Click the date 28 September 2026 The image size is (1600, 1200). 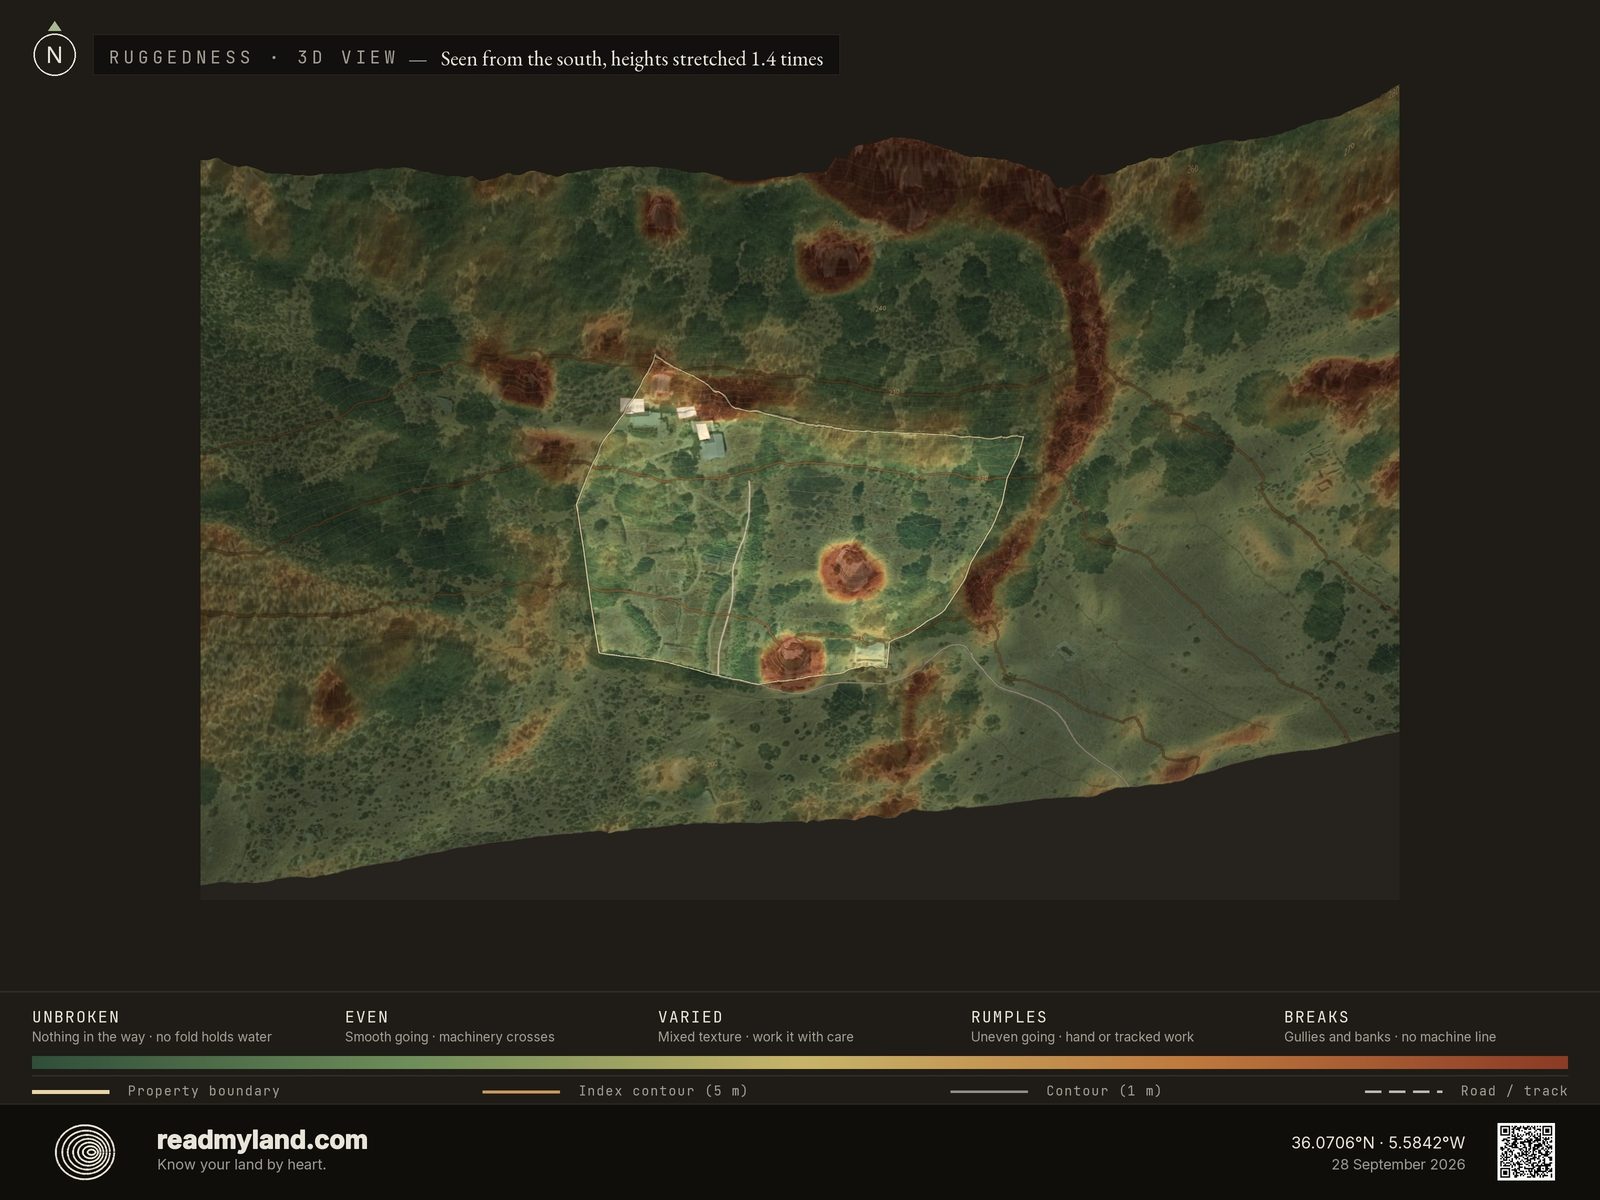[1398, 1164]
